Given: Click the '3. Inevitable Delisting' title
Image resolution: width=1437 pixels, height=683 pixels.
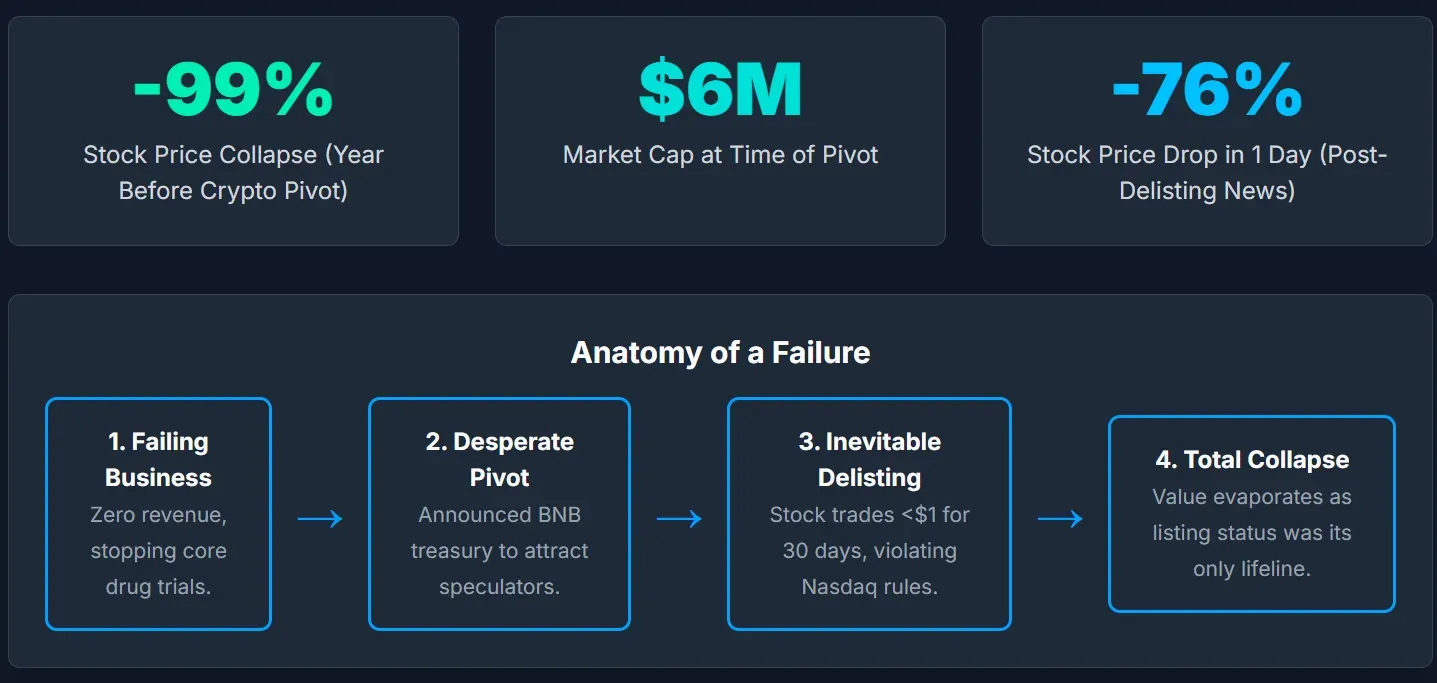Looking at the screenshot, I should click(x=869, y=460).
